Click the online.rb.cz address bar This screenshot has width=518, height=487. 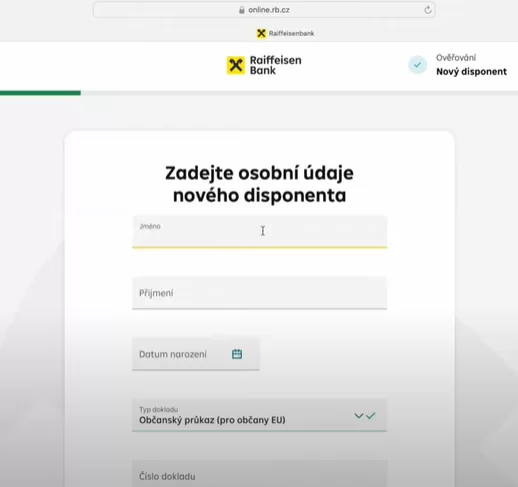click(264, 10)
